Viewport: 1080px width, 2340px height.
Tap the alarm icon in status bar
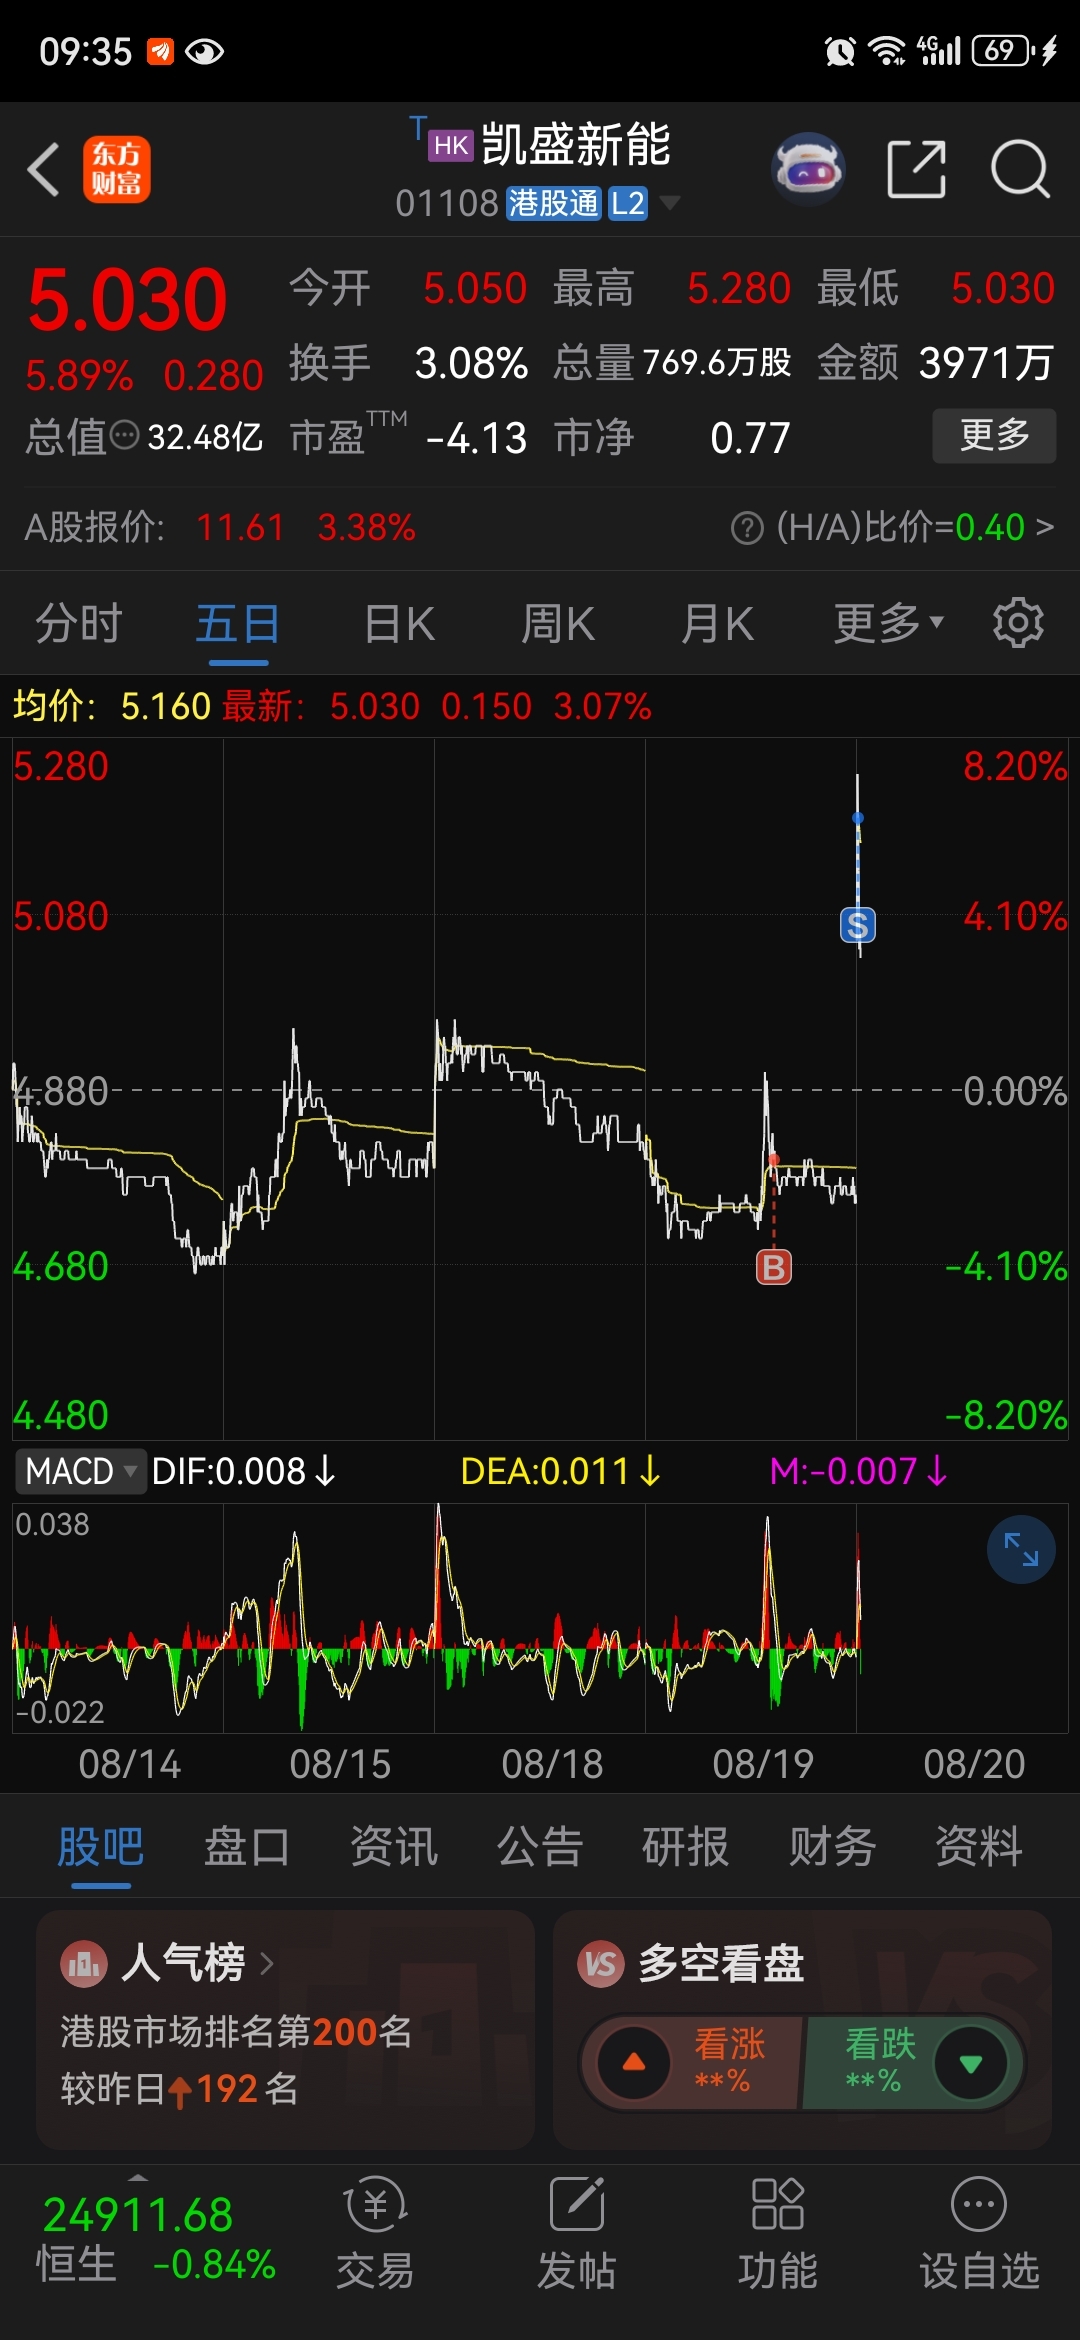840,51
